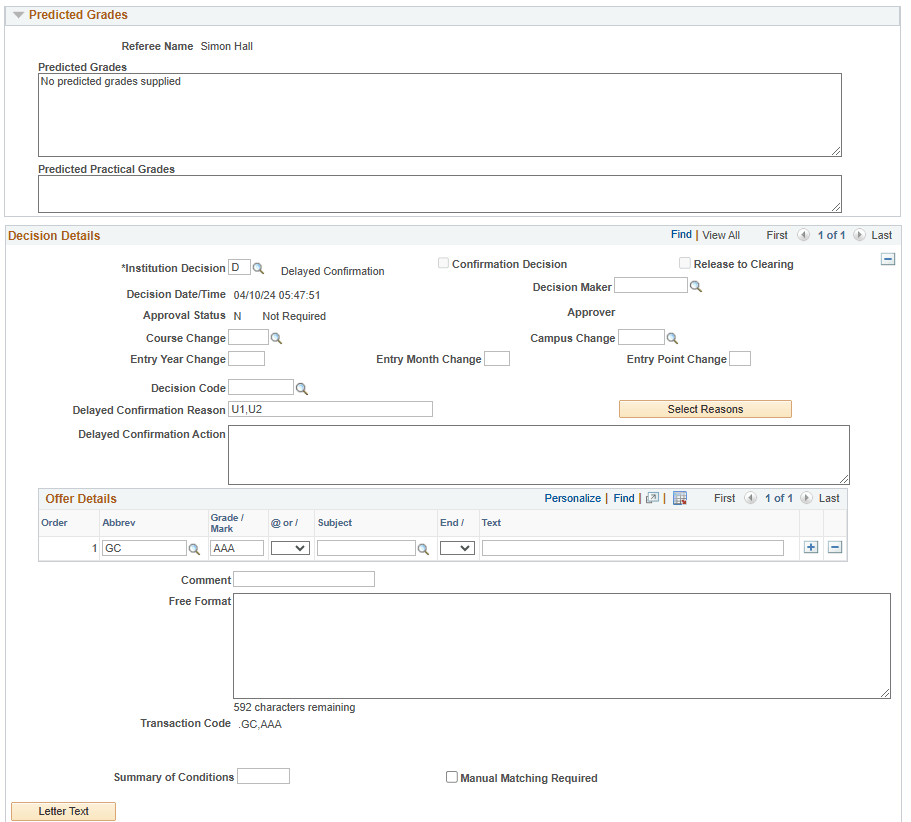The width and height of the screenshot is (911, 822).
Task: Sort by Abbrev column header
Action: [x=119, y=522]
